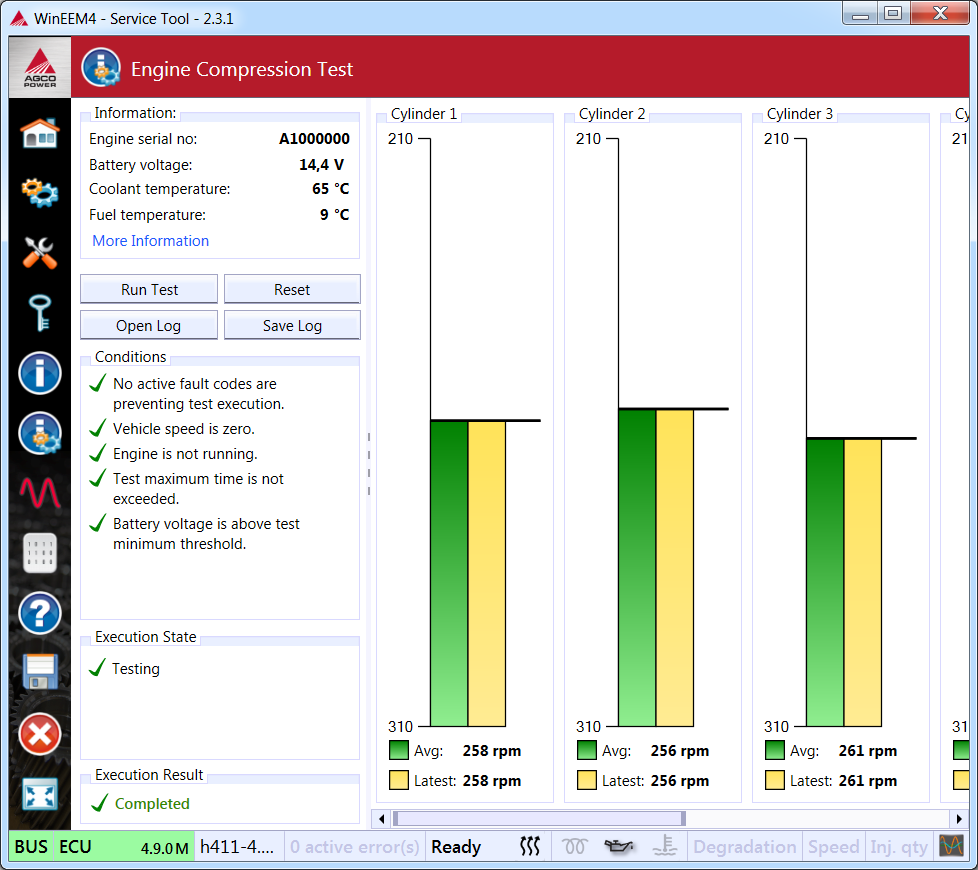Toggle fullscreen with the expand arrows icon
The width and height of the screenshot is (978, 870).
40,794
